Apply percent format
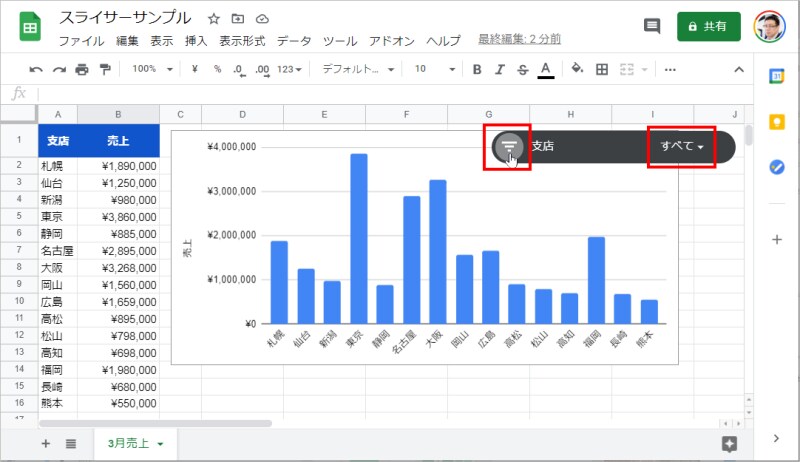The width and height of the screenshot is (800, 462). [217, 69]
